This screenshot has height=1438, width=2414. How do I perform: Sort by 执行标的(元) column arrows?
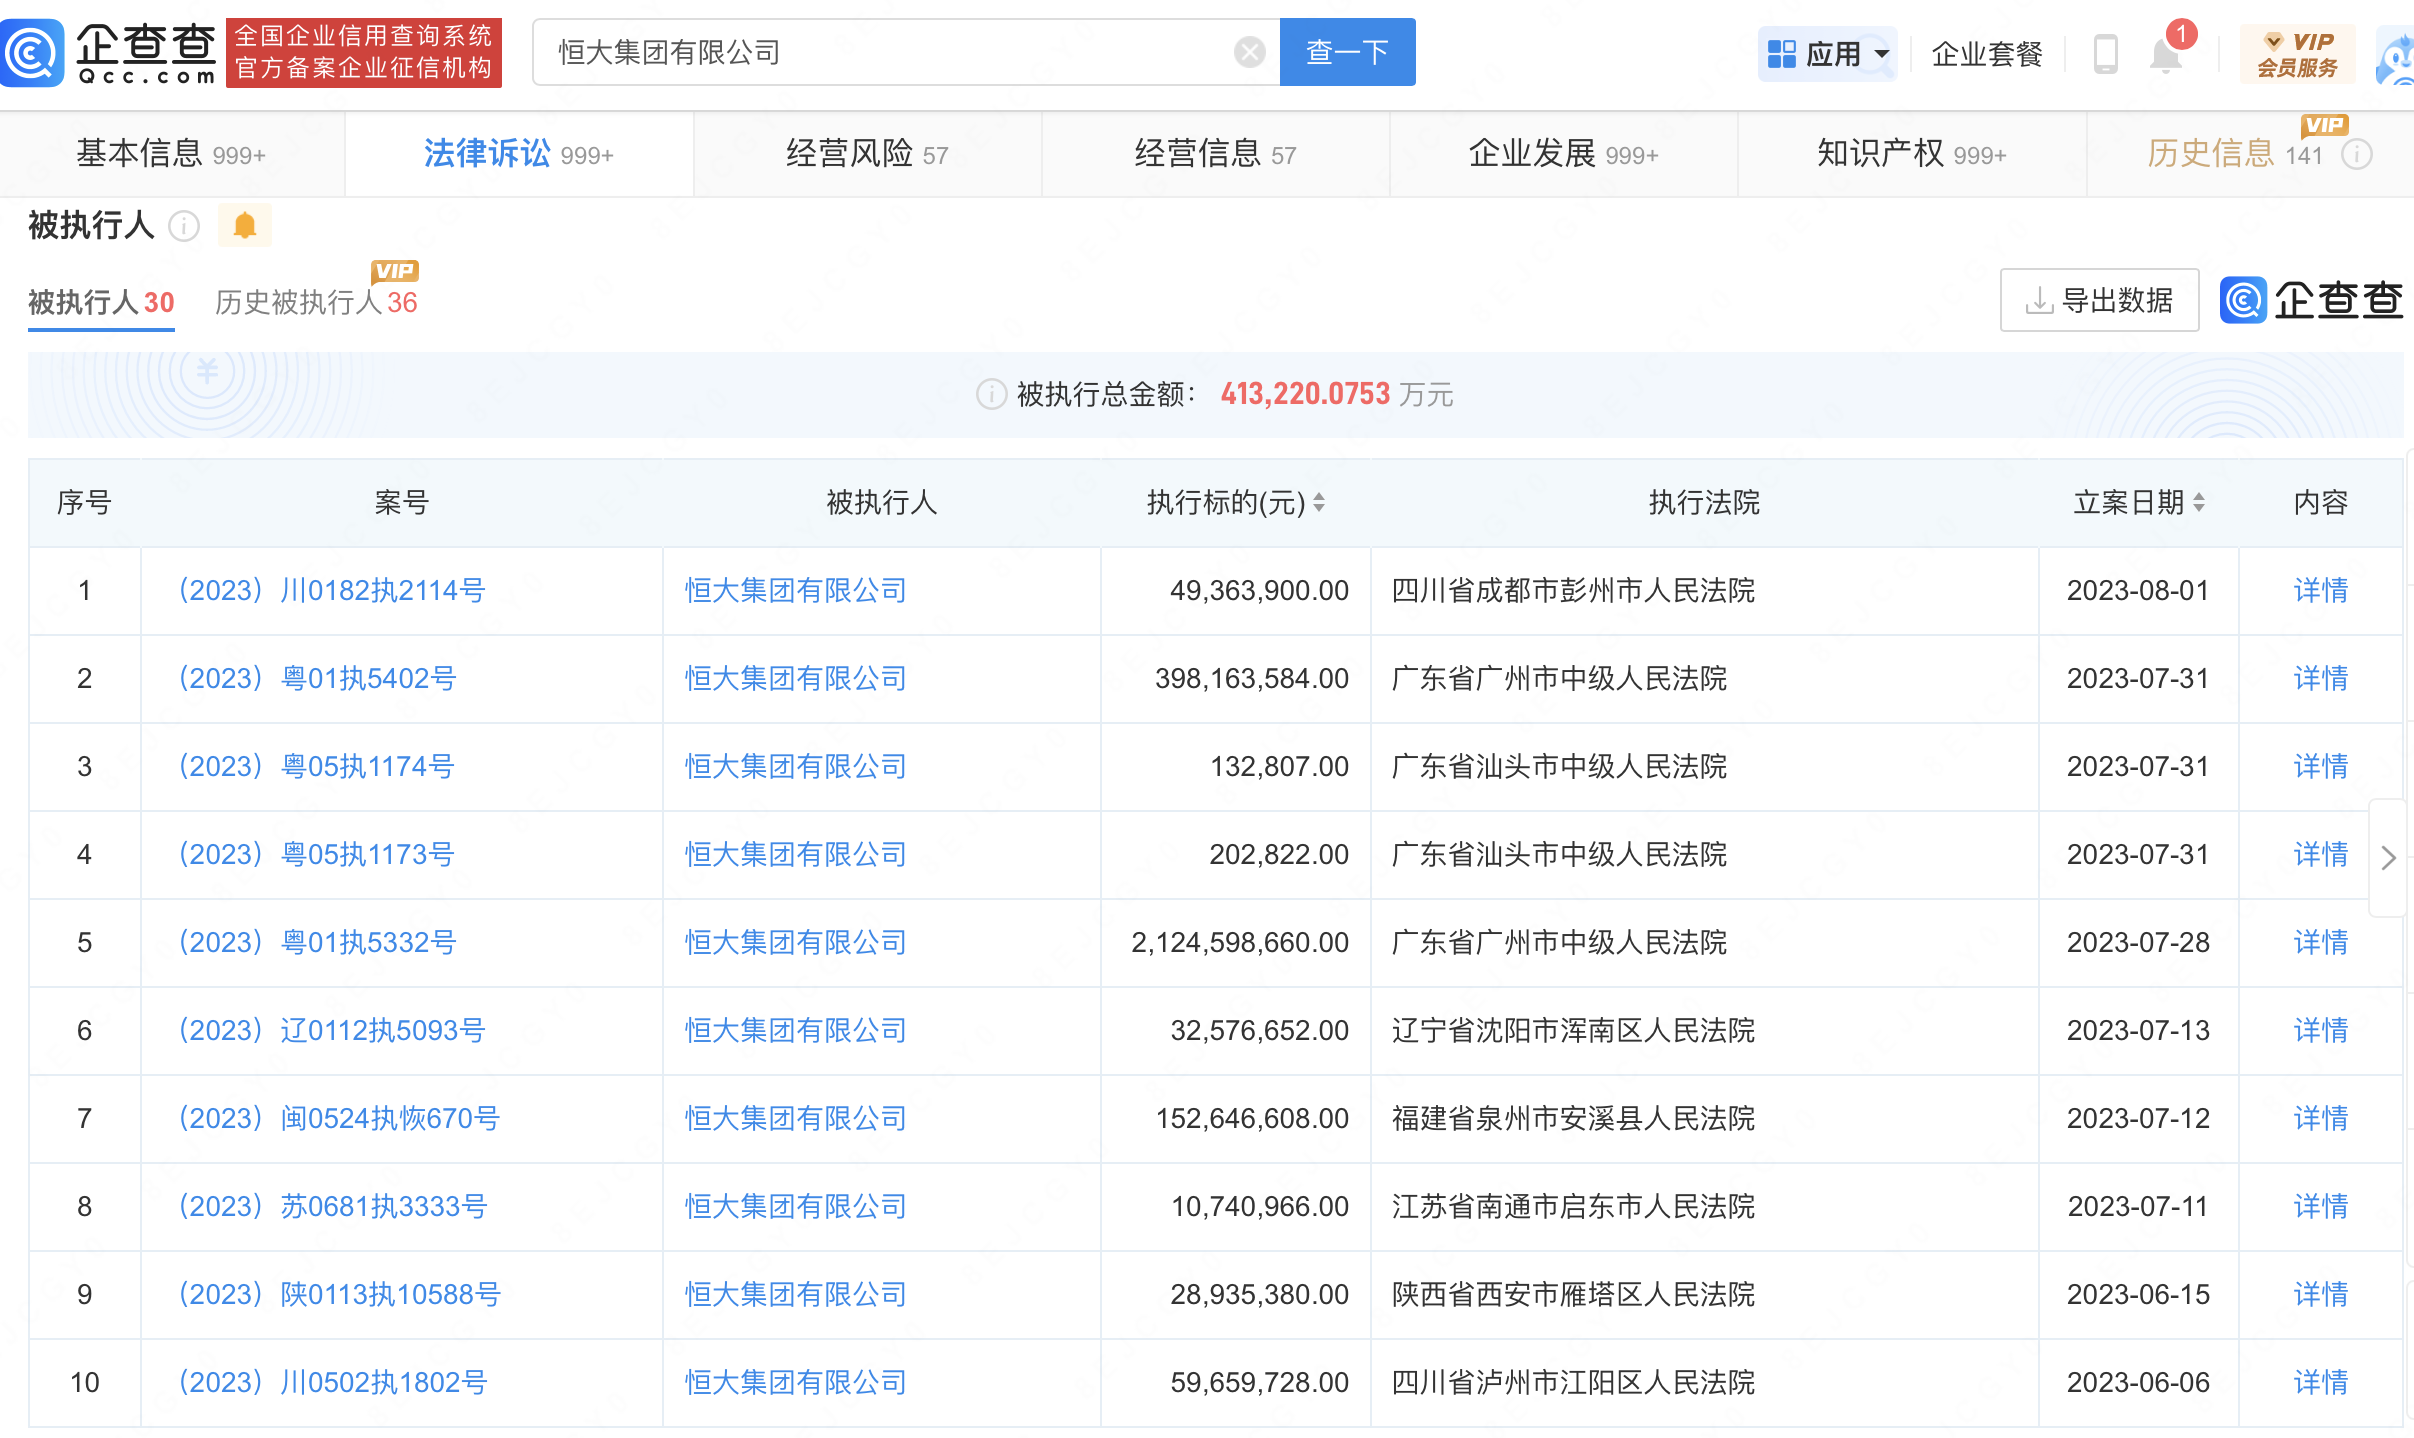click(x=1319, y=502)
